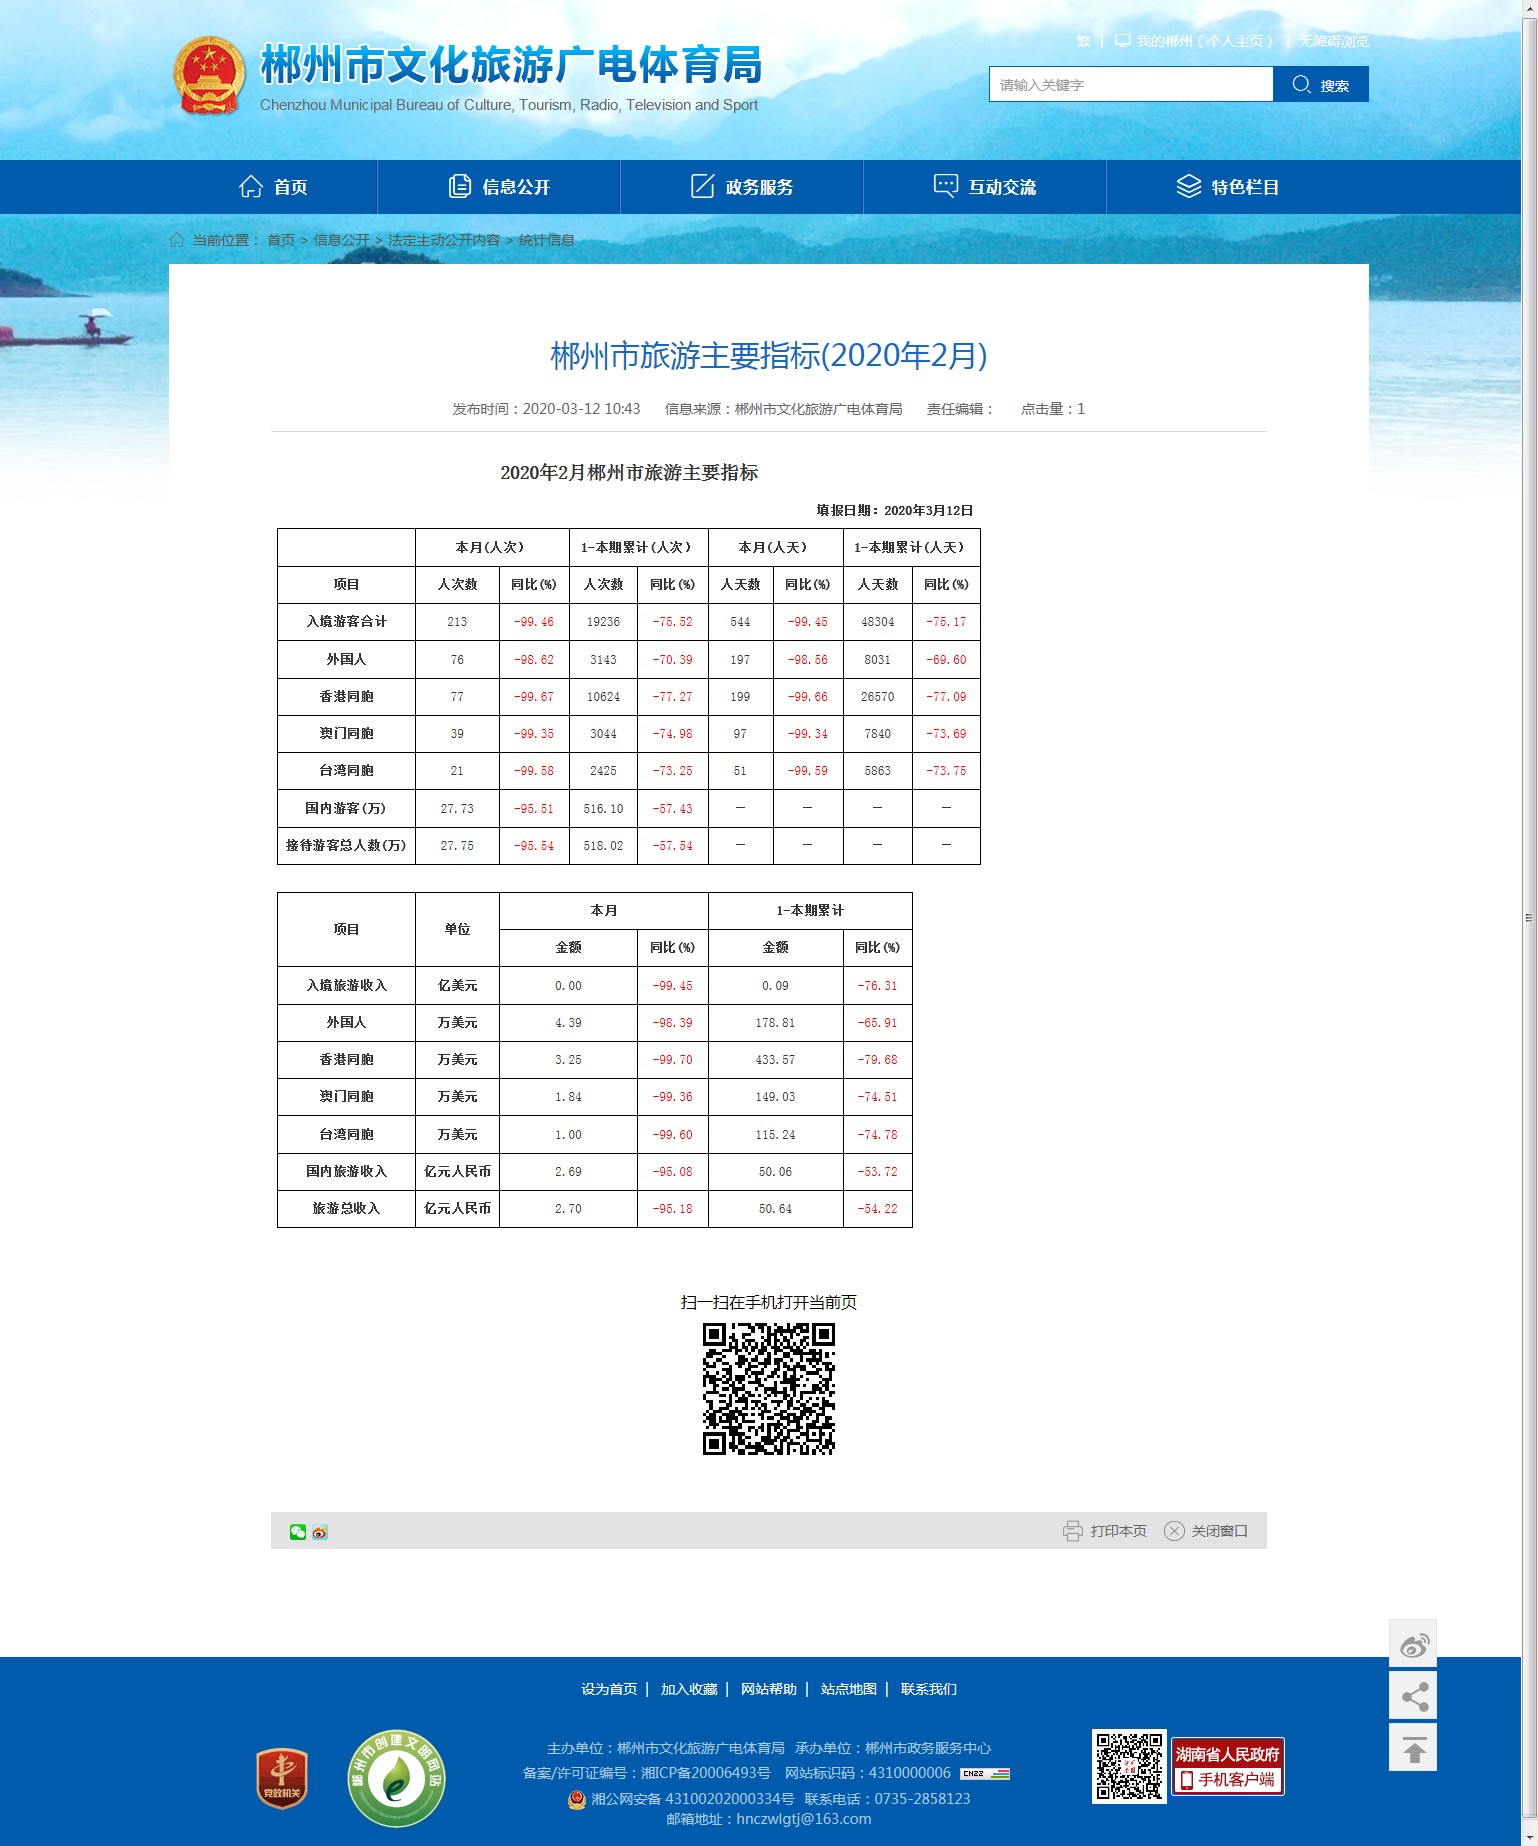
Task: Click the search magnifier icon
Action: click(1301, 84)
